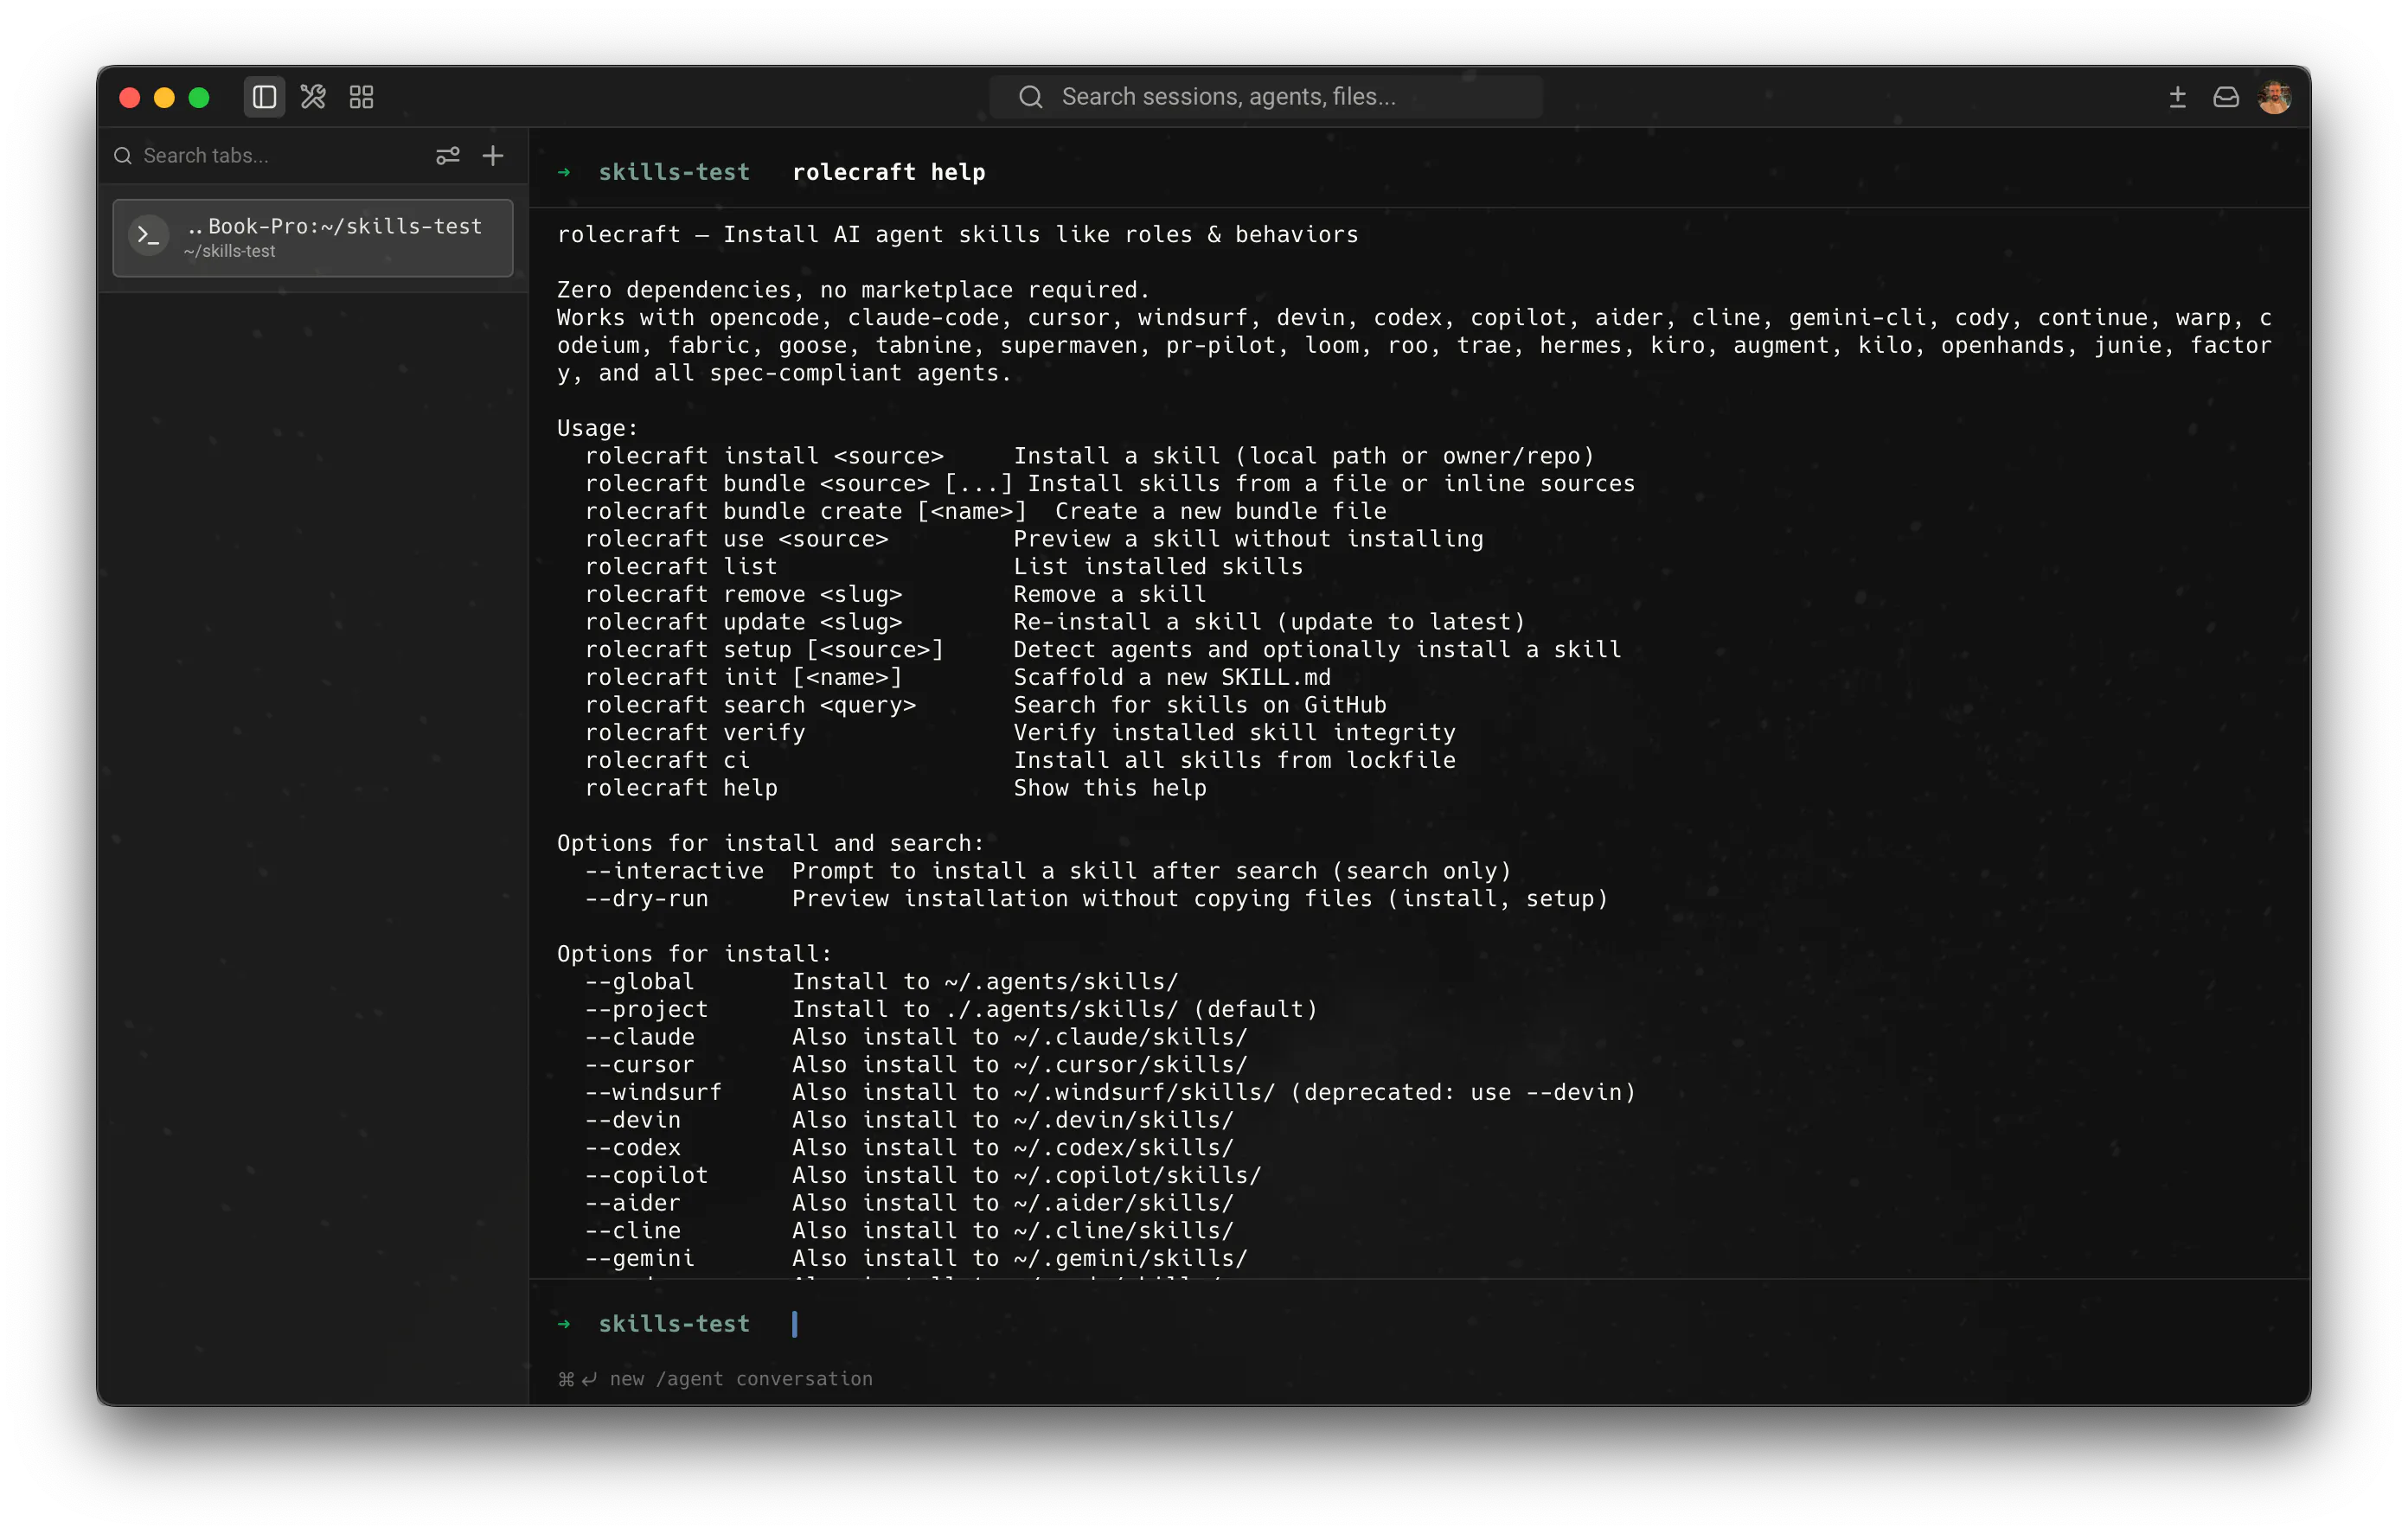Click the '--devin' option line
The height and width of the screenshot is (1534, 2408).
(909, 1120)
